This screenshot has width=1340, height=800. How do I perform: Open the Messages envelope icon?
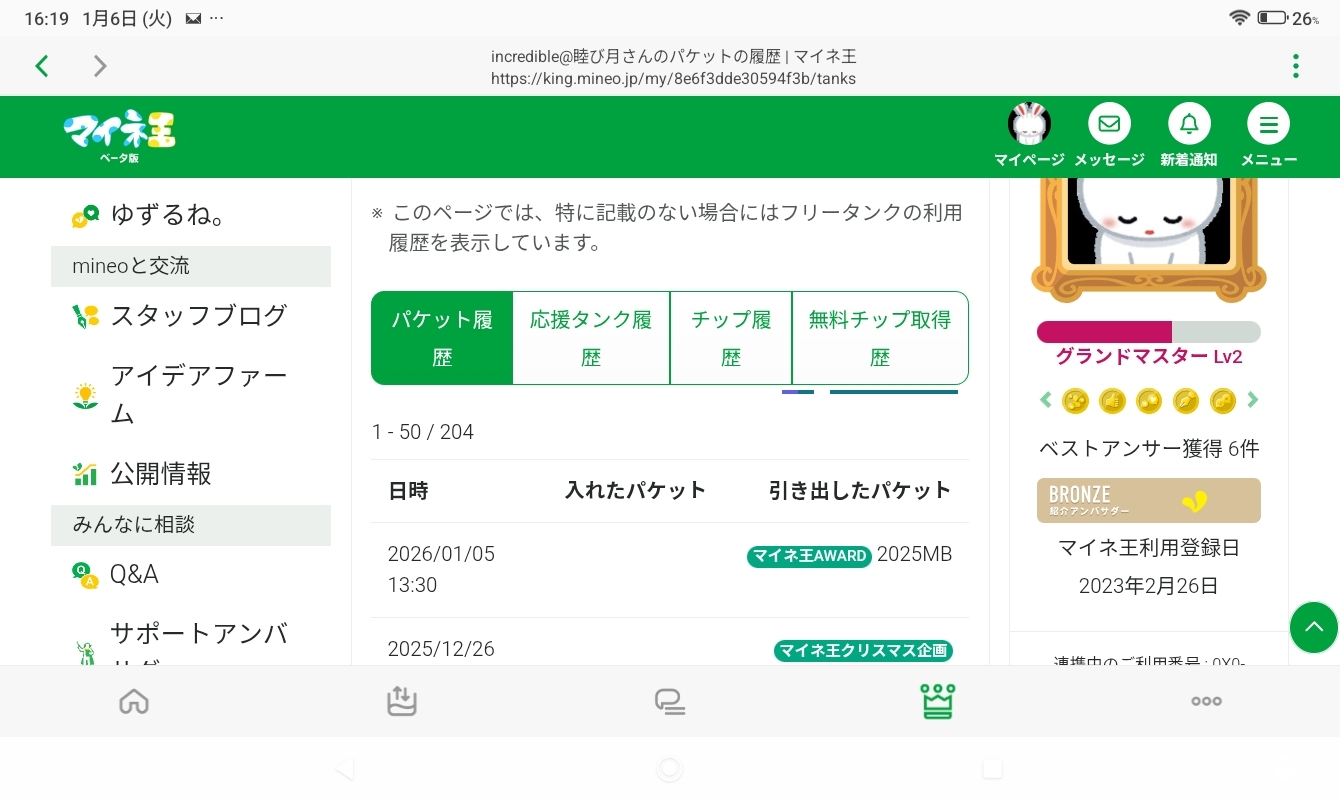tap(1109, 126)
